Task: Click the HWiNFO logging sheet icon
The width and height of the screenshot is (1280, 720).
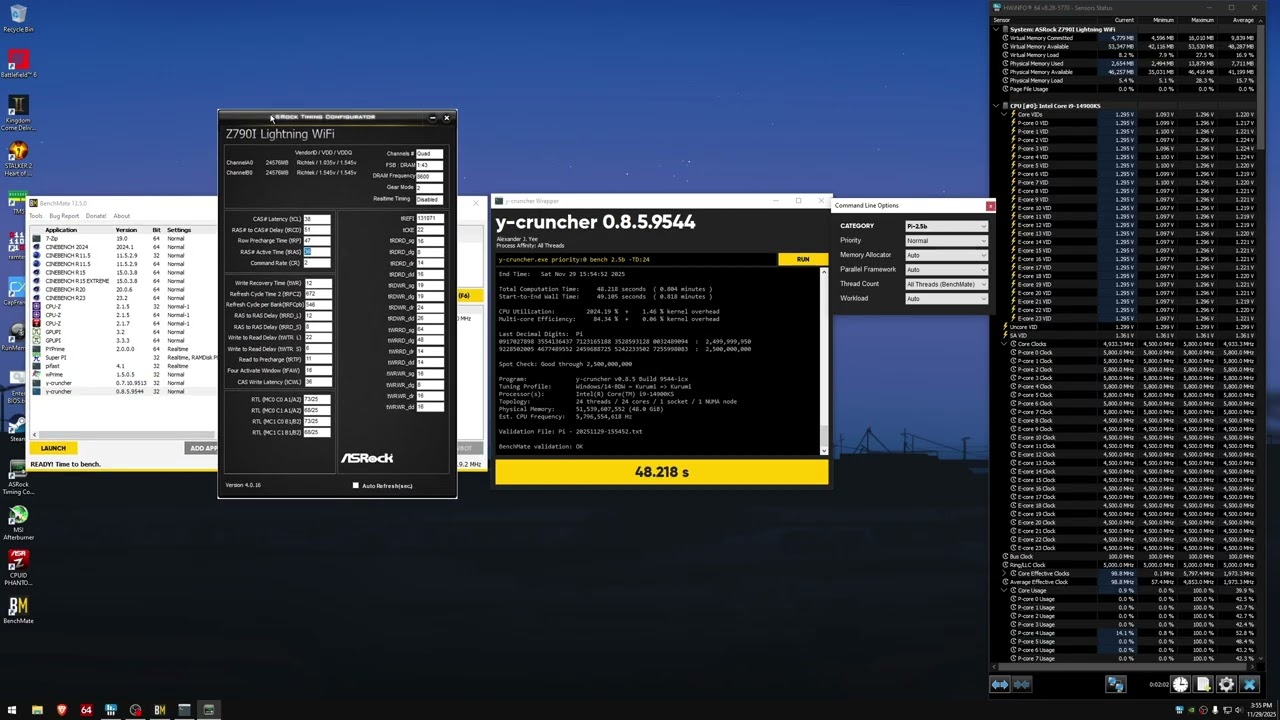Action: 1203,685
